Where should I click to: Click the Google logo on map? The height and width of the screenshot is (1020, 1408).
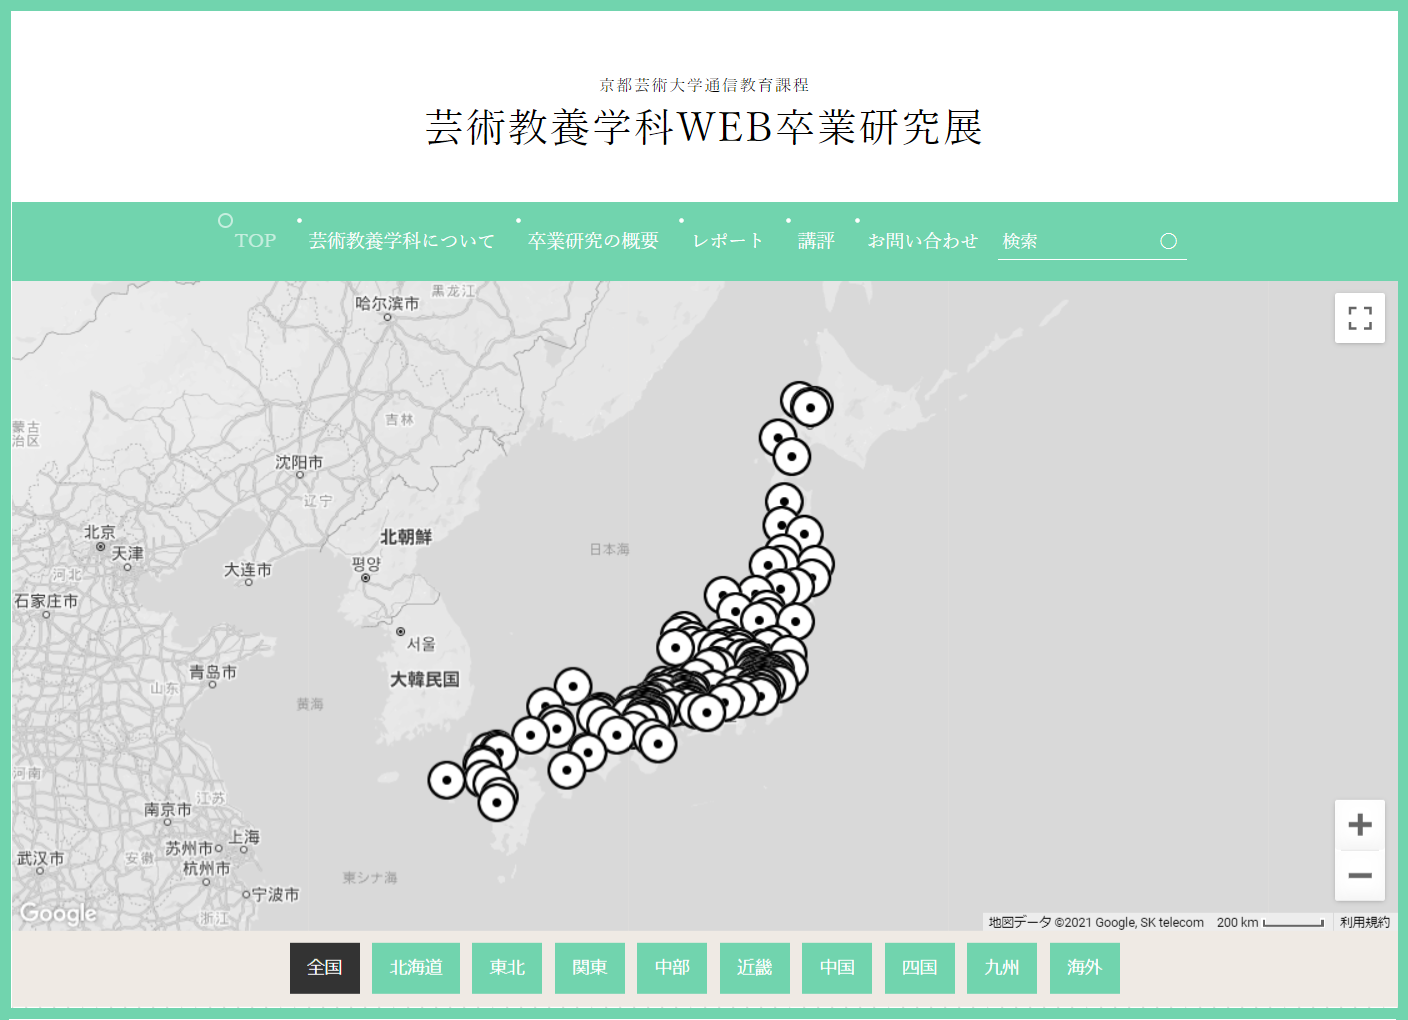[58, 913]
